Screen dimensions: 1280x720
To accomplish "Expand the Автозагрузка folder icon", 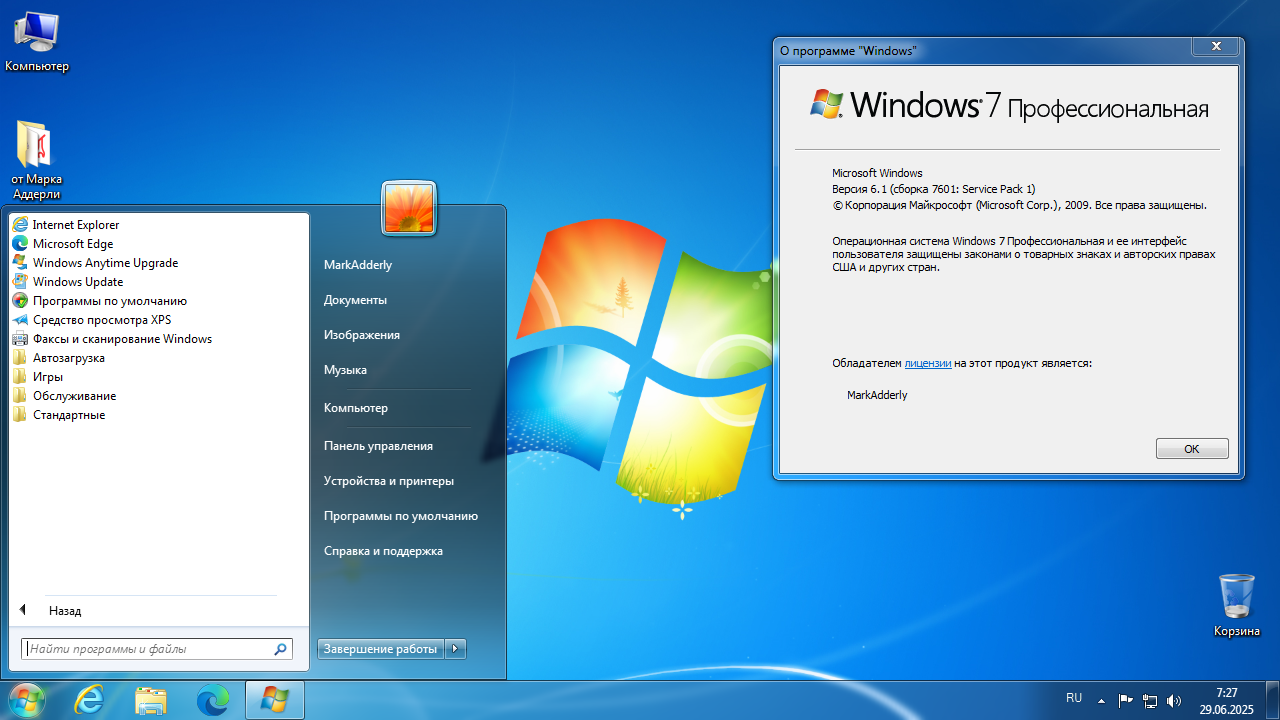I will tap(20, 358).
